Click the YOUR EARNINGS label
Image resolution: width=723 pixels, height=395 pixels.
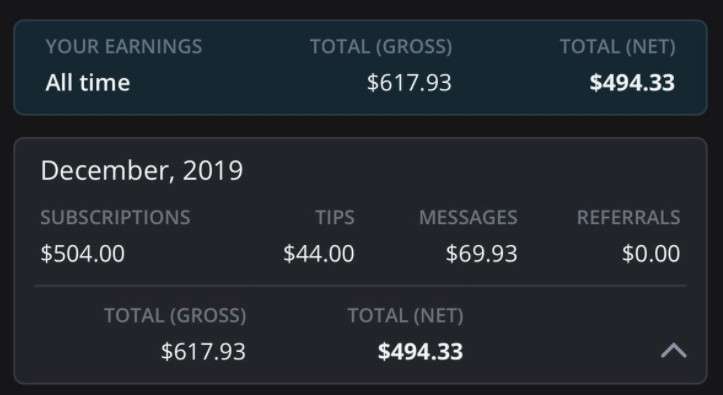[x=124, y=47]
